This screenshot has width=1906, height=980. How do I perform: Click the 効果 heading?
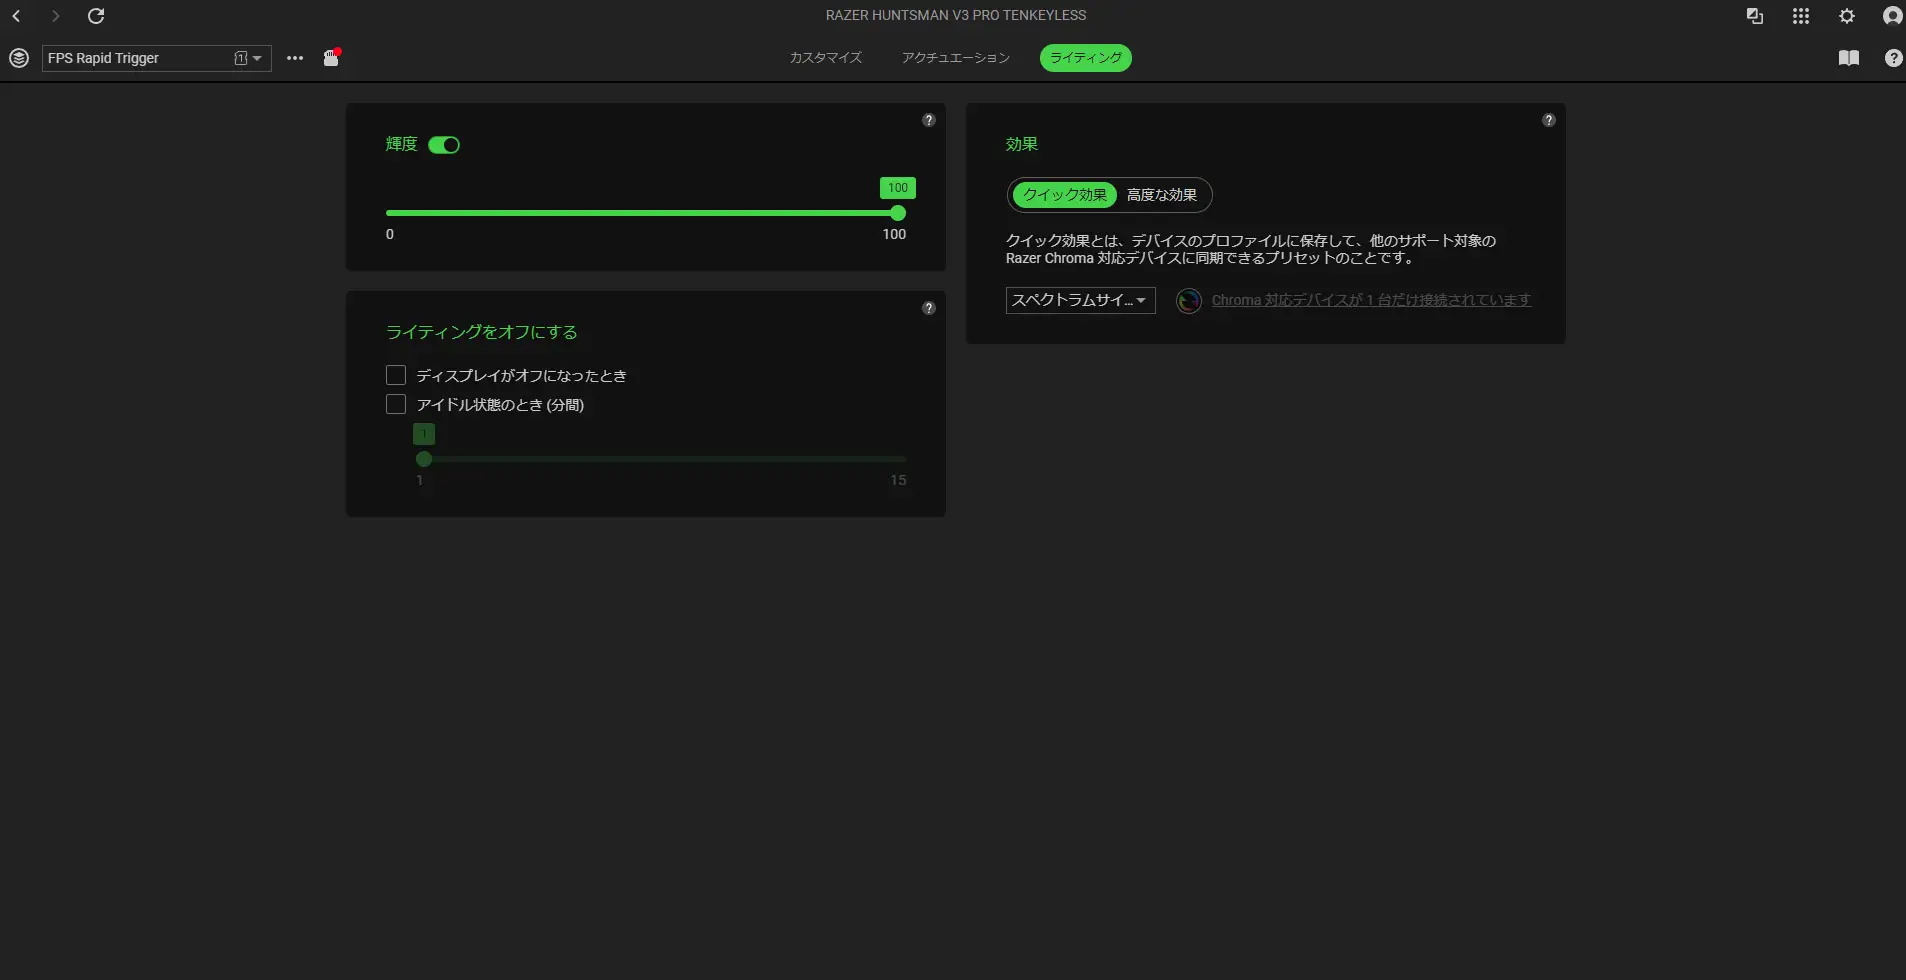[x=1022, y=144]
